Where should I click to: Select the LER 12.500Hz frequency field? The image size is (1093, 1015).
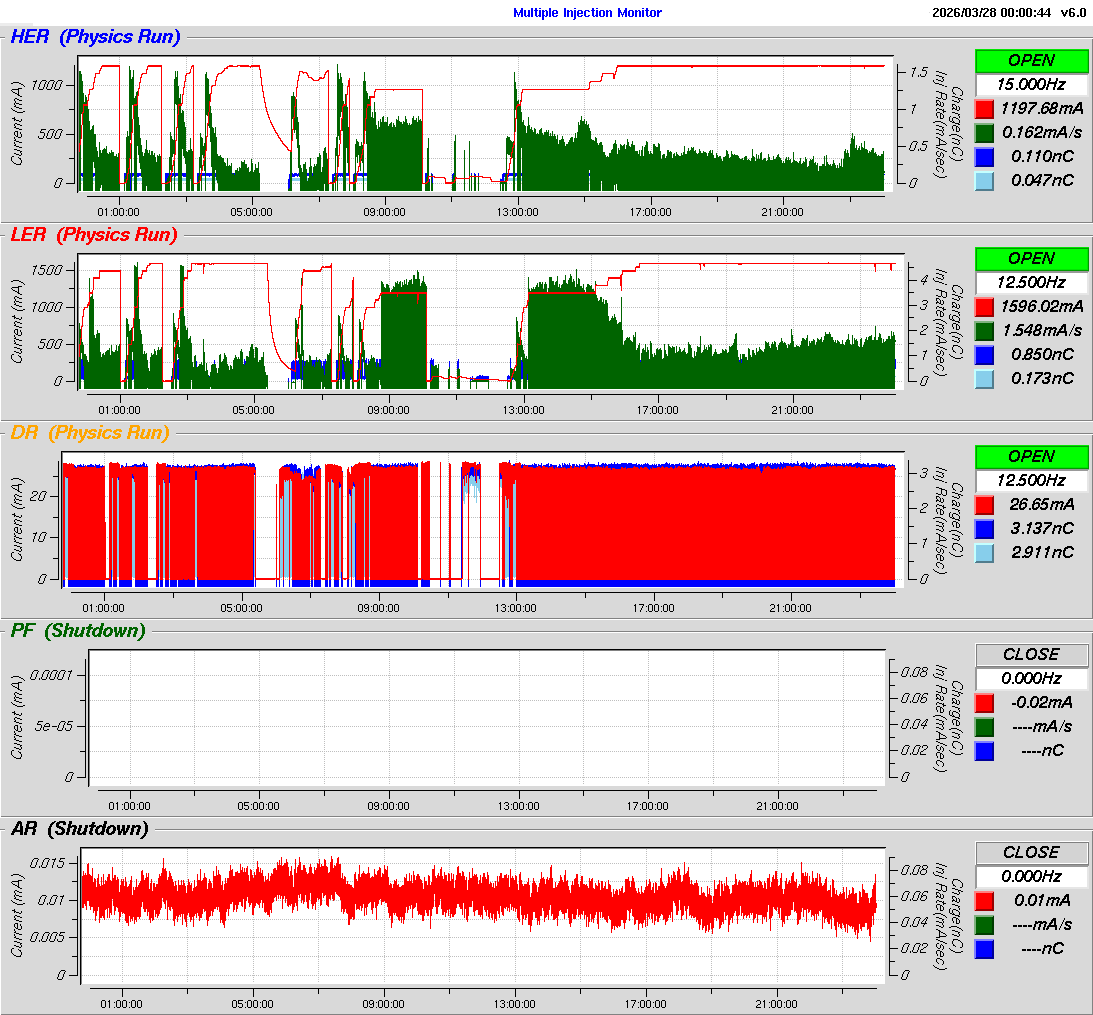tap(1031, 282)
